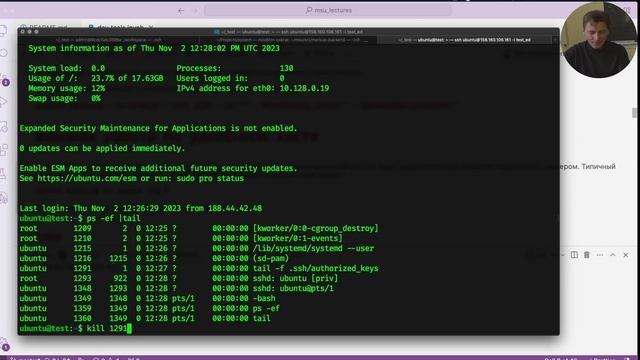Click the '/lib/systemd/systemd --user' row
Viewport: 640px width, 360px height.
coord(197,248)
